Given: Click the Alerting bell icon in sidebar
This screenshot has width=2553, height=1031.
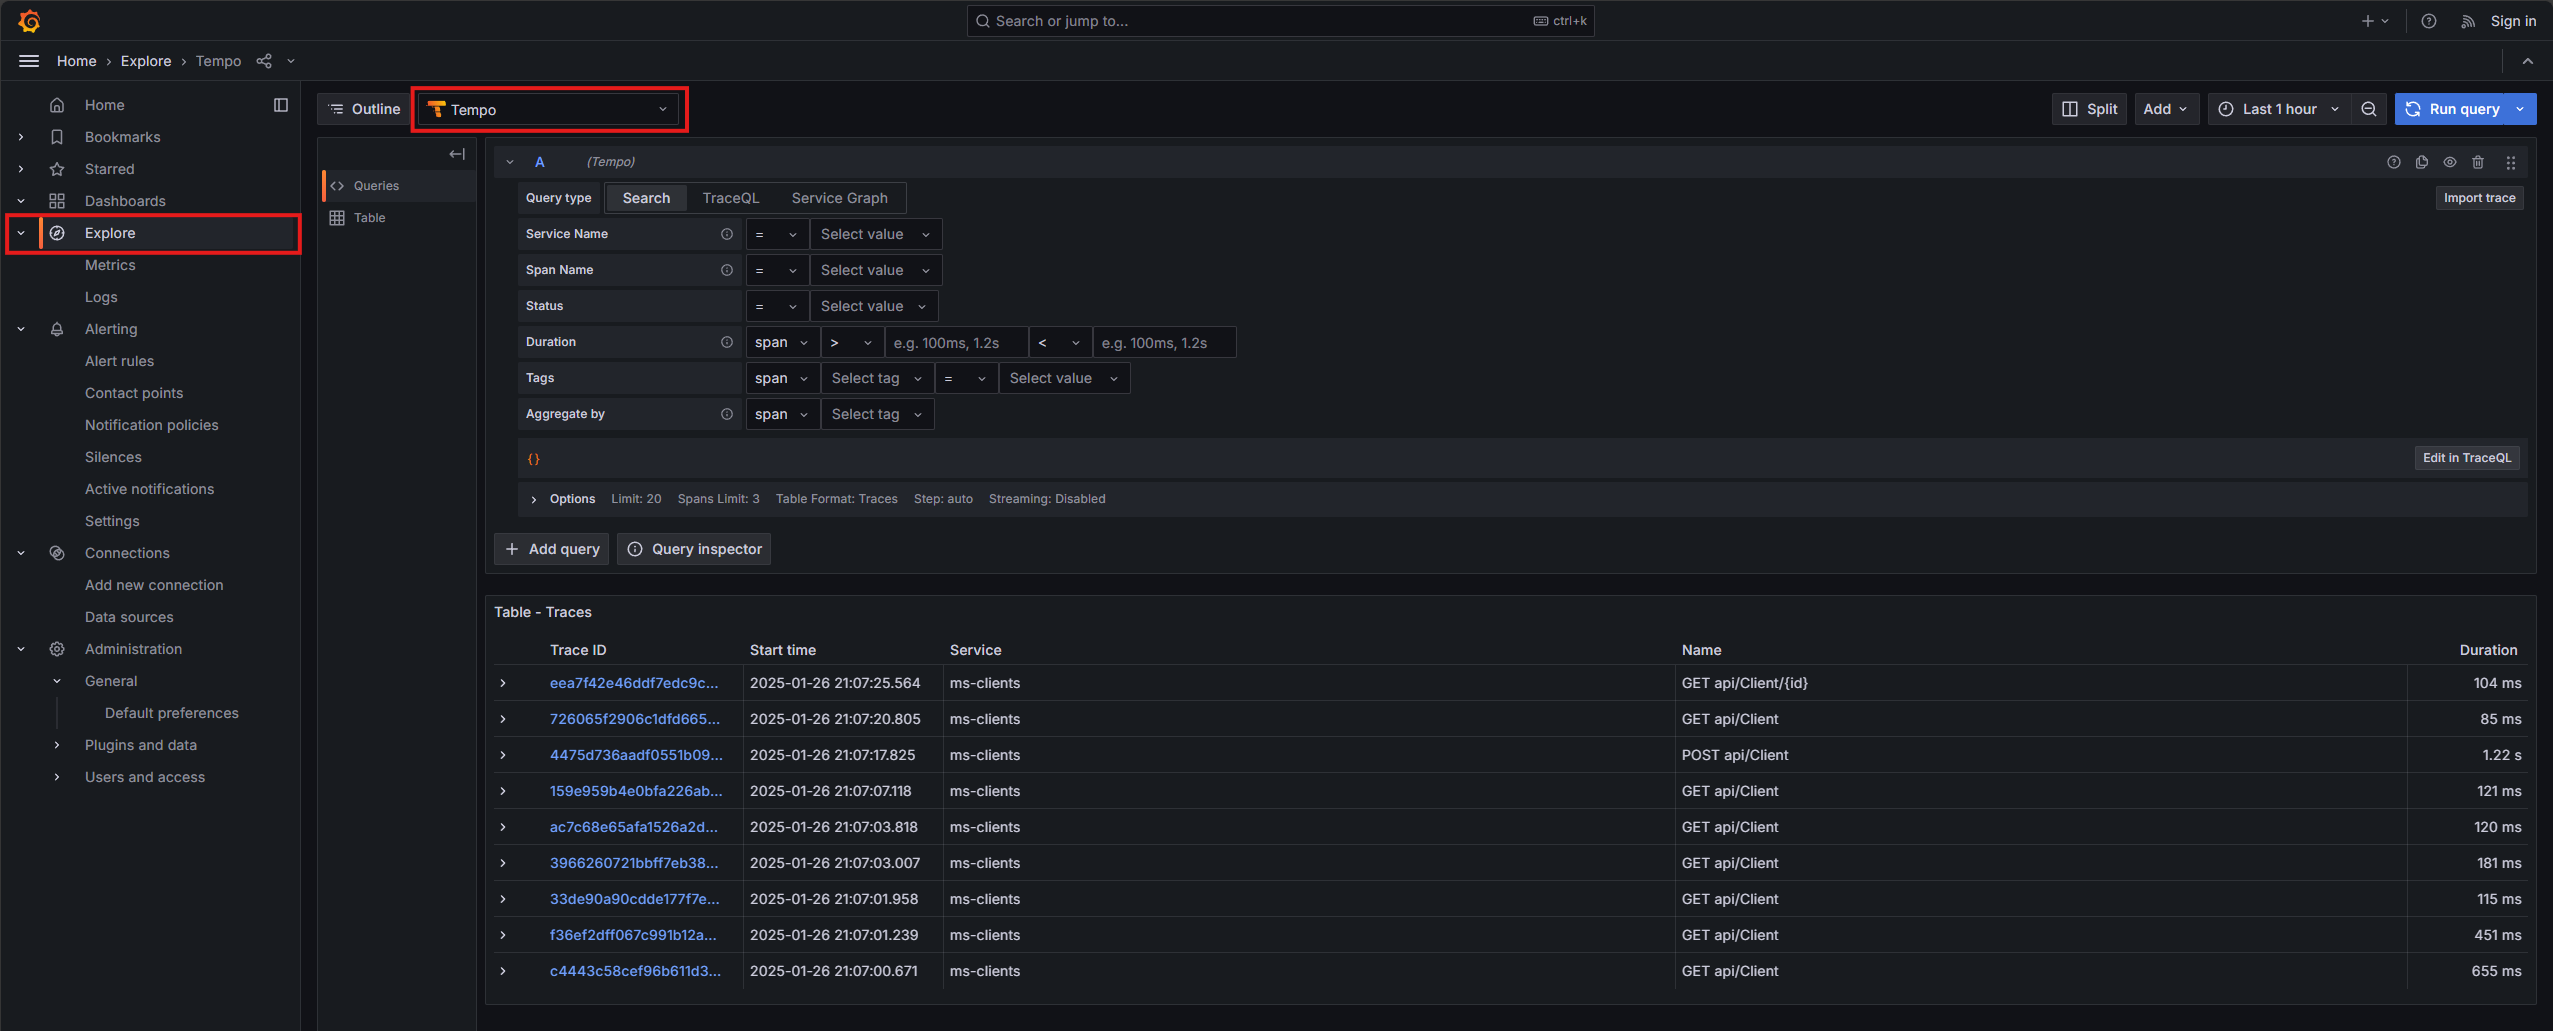Looking at the screenshot, I should [57, 329].
